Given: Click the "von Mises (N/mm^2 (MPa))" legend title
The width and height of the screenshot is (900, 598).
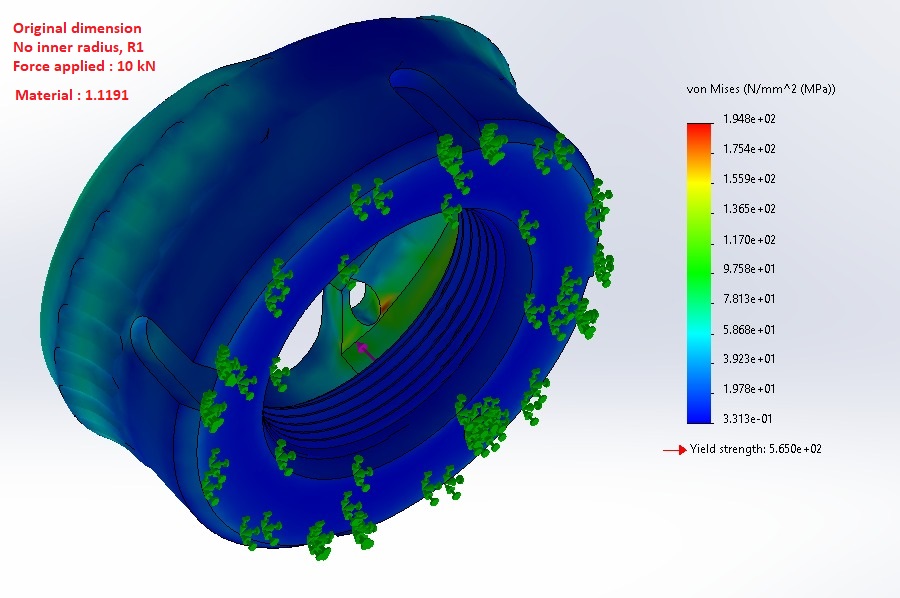Looking at the screenshot, I should tap(761, 89).
